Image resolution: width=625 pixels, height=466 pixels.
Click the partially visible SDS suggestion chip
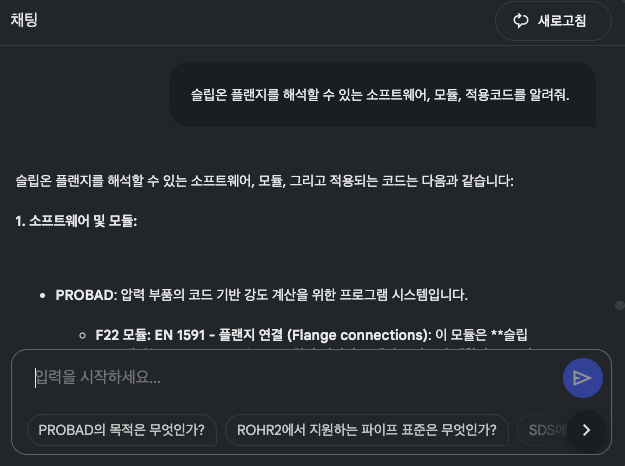545,430
